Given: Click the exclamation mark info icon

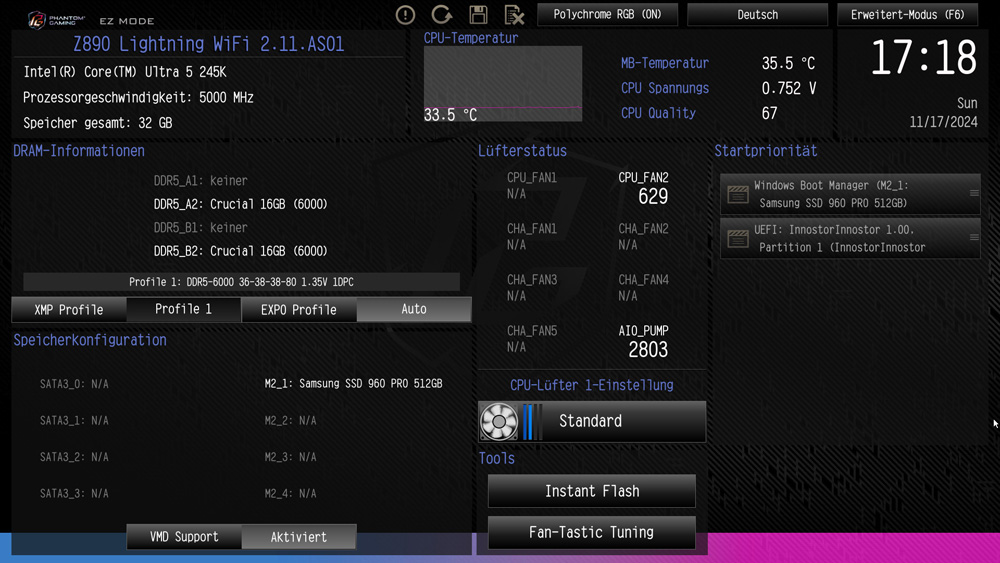Looking at the screenshot, I should tap(405, 15).
